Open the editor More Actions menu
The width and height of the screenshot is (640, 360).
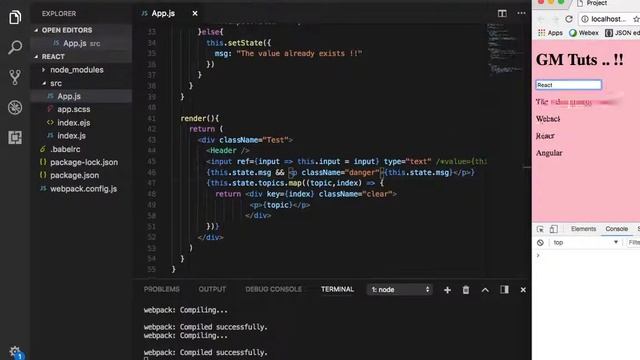(521, 13)
